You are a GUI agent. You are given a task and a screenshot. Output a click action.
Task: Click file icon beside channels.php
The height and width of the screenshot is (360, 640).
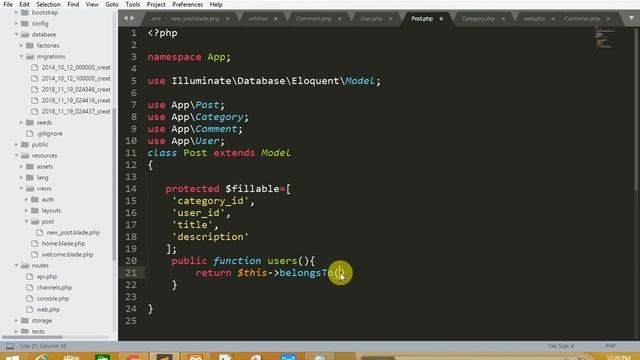tap(30, 287)
